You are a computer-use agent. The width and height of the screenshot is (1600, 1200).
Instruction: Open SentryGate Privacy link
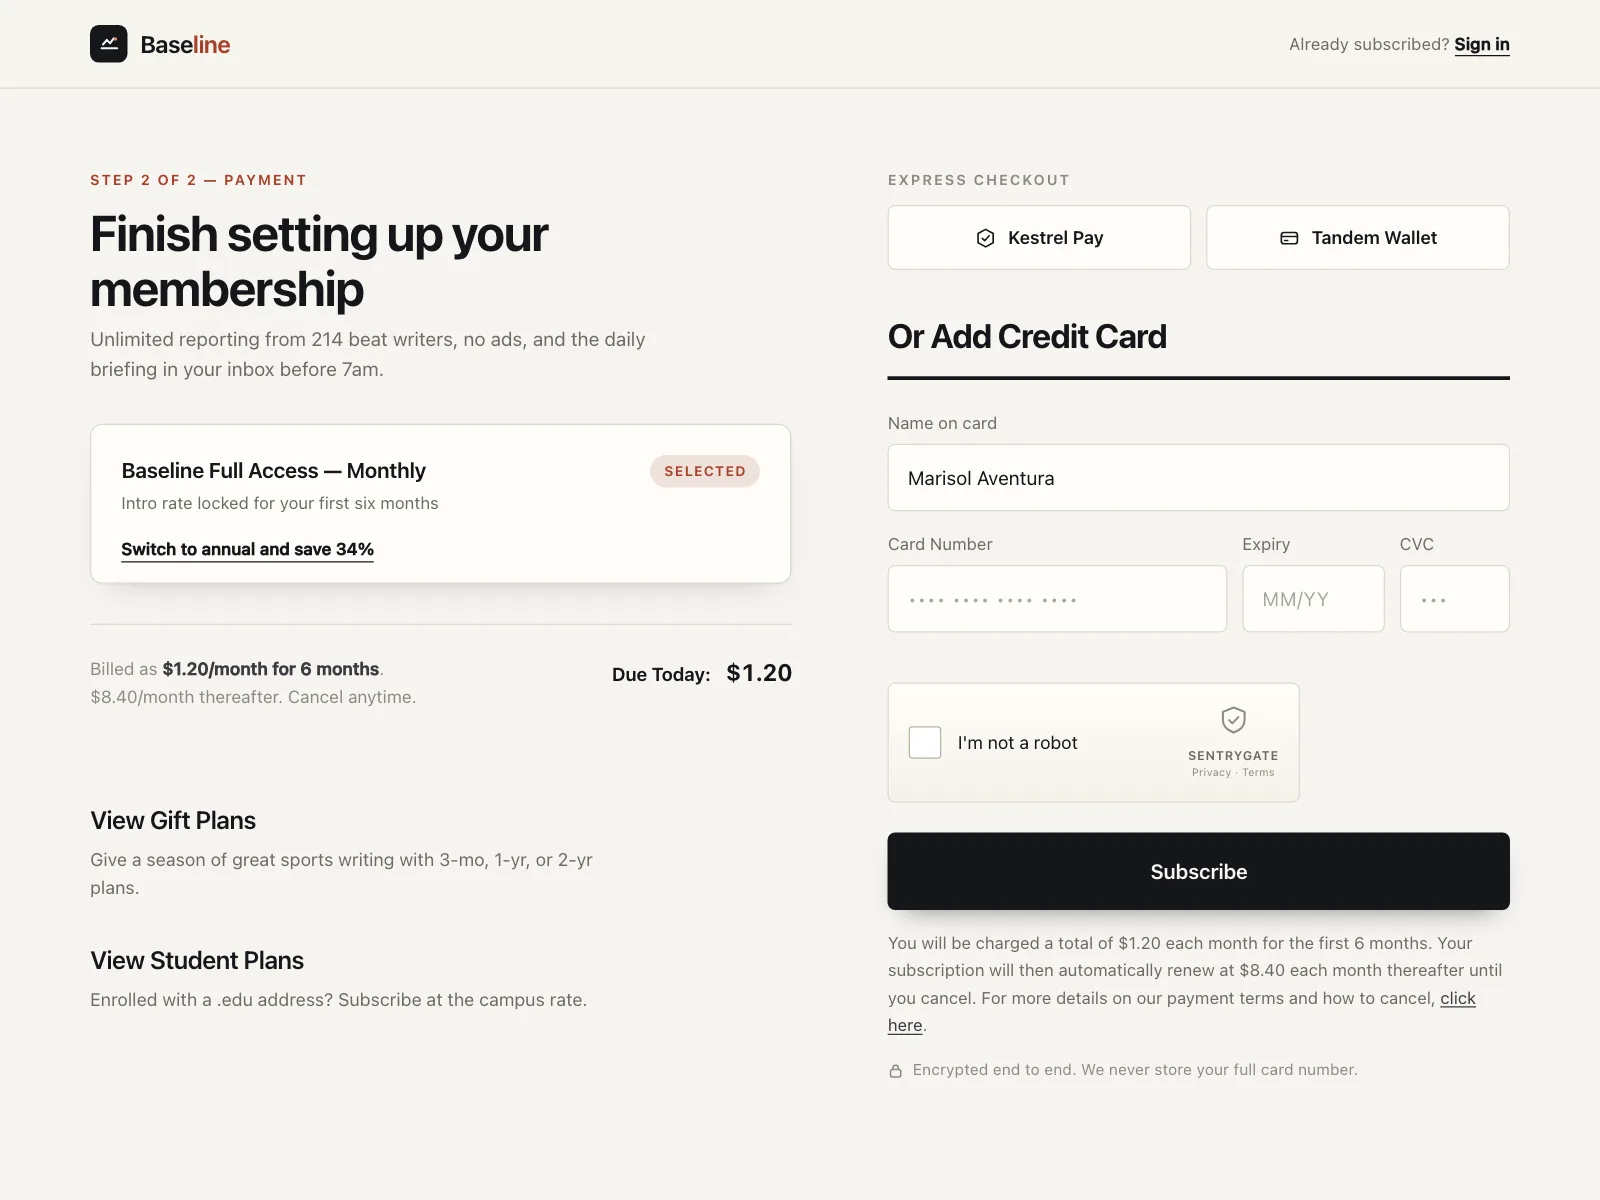[x=1211, y=772]
